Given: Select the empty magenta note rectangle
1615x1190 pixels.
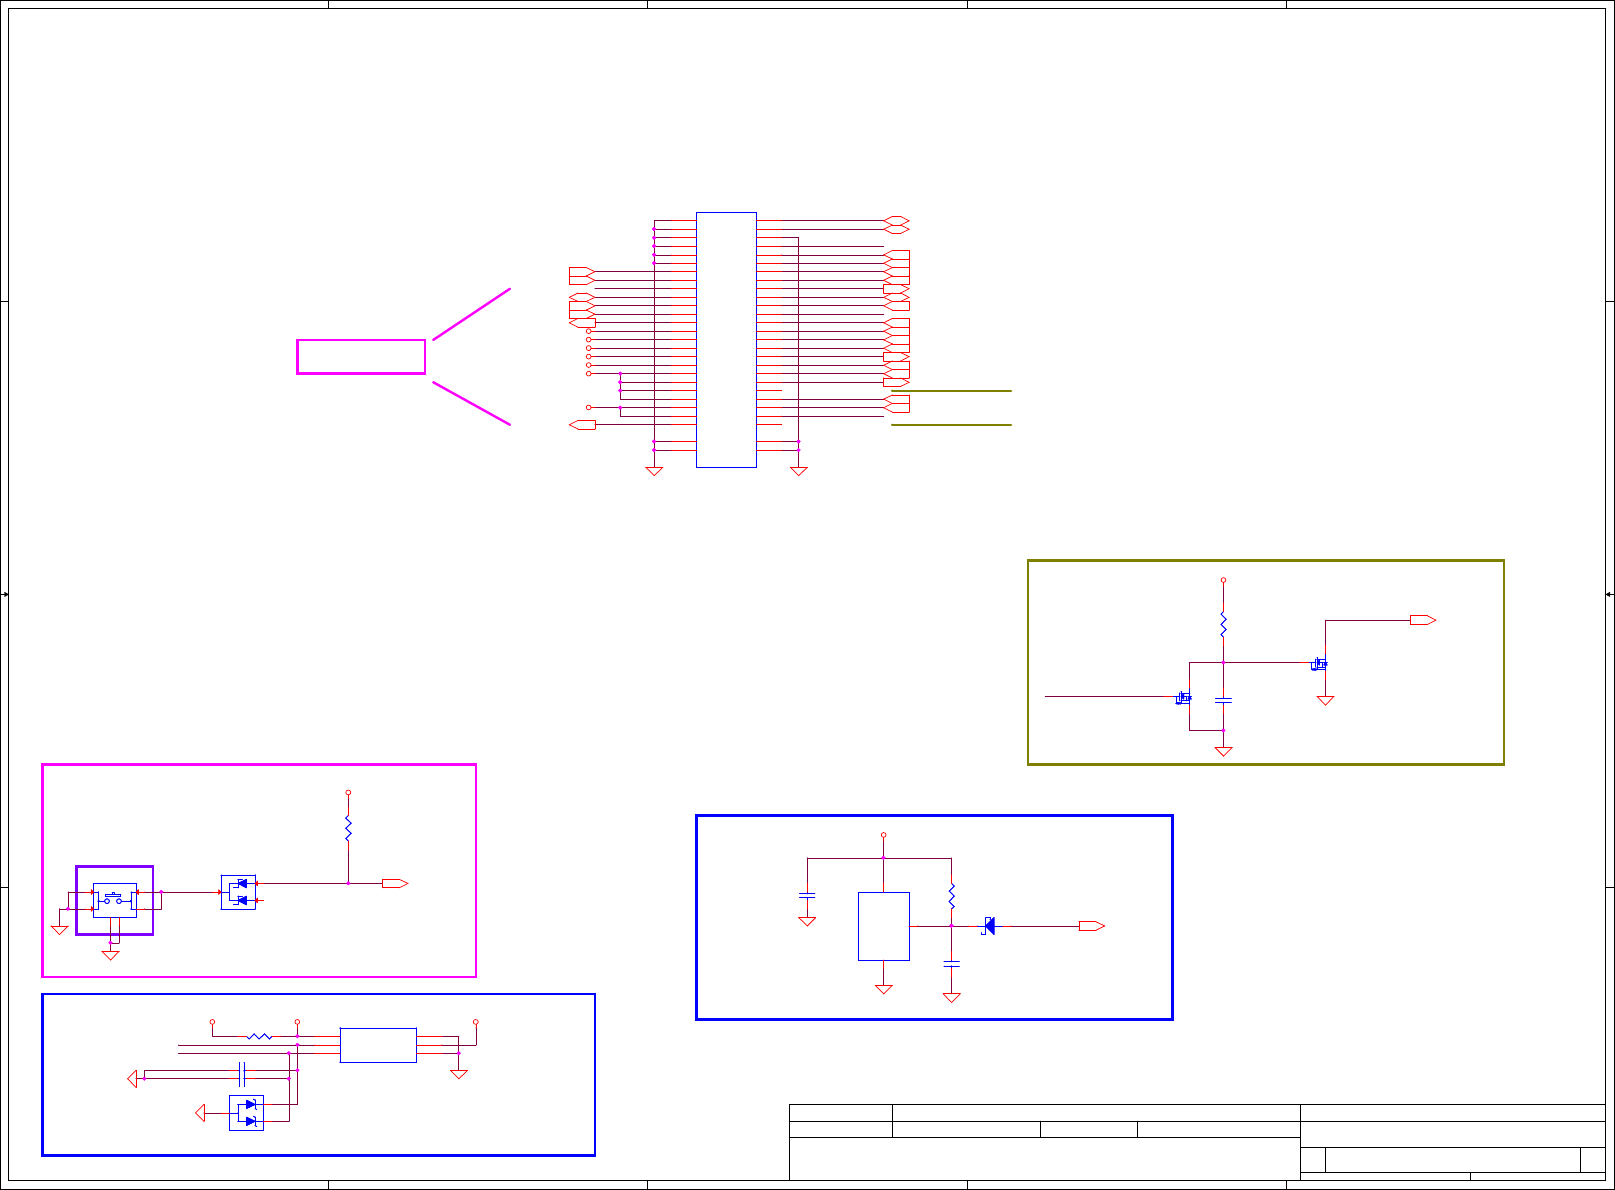Looking at the screenshot, I should point(361,357).
